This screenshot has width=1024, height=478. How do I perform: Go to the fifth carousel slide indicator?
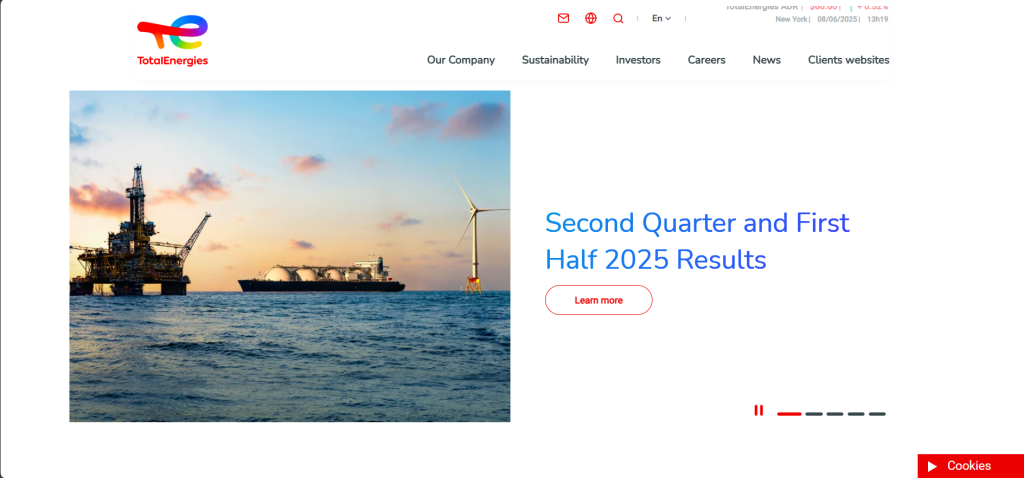click(878, 414)
